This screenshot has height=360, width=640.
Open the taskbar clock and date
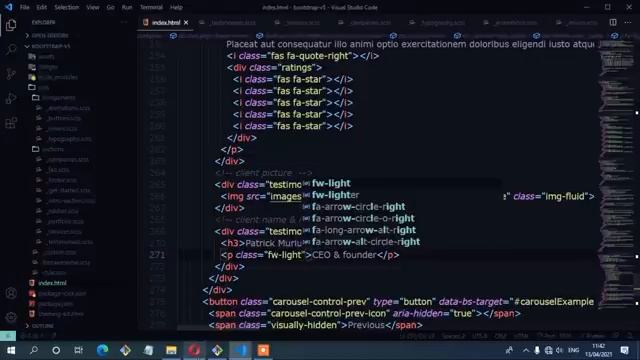(598, 350)
